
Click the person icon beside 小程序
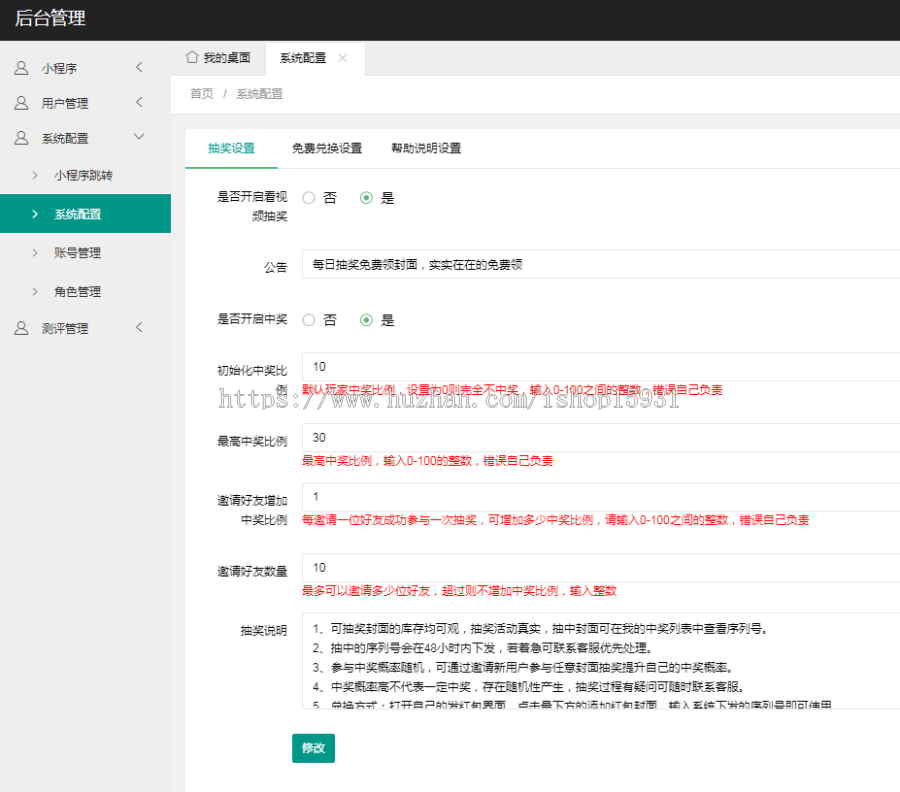[x=21, y=68]
